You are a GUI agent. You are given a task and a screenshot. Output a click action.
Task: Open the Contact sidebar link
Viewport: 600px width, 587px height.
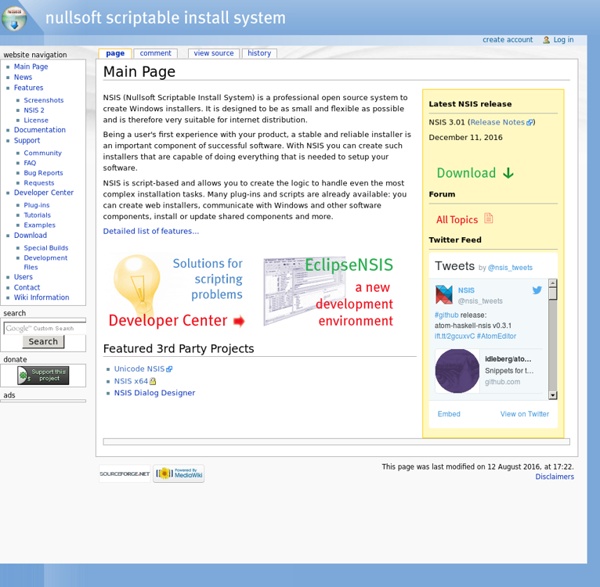click(x=27, y=287)
